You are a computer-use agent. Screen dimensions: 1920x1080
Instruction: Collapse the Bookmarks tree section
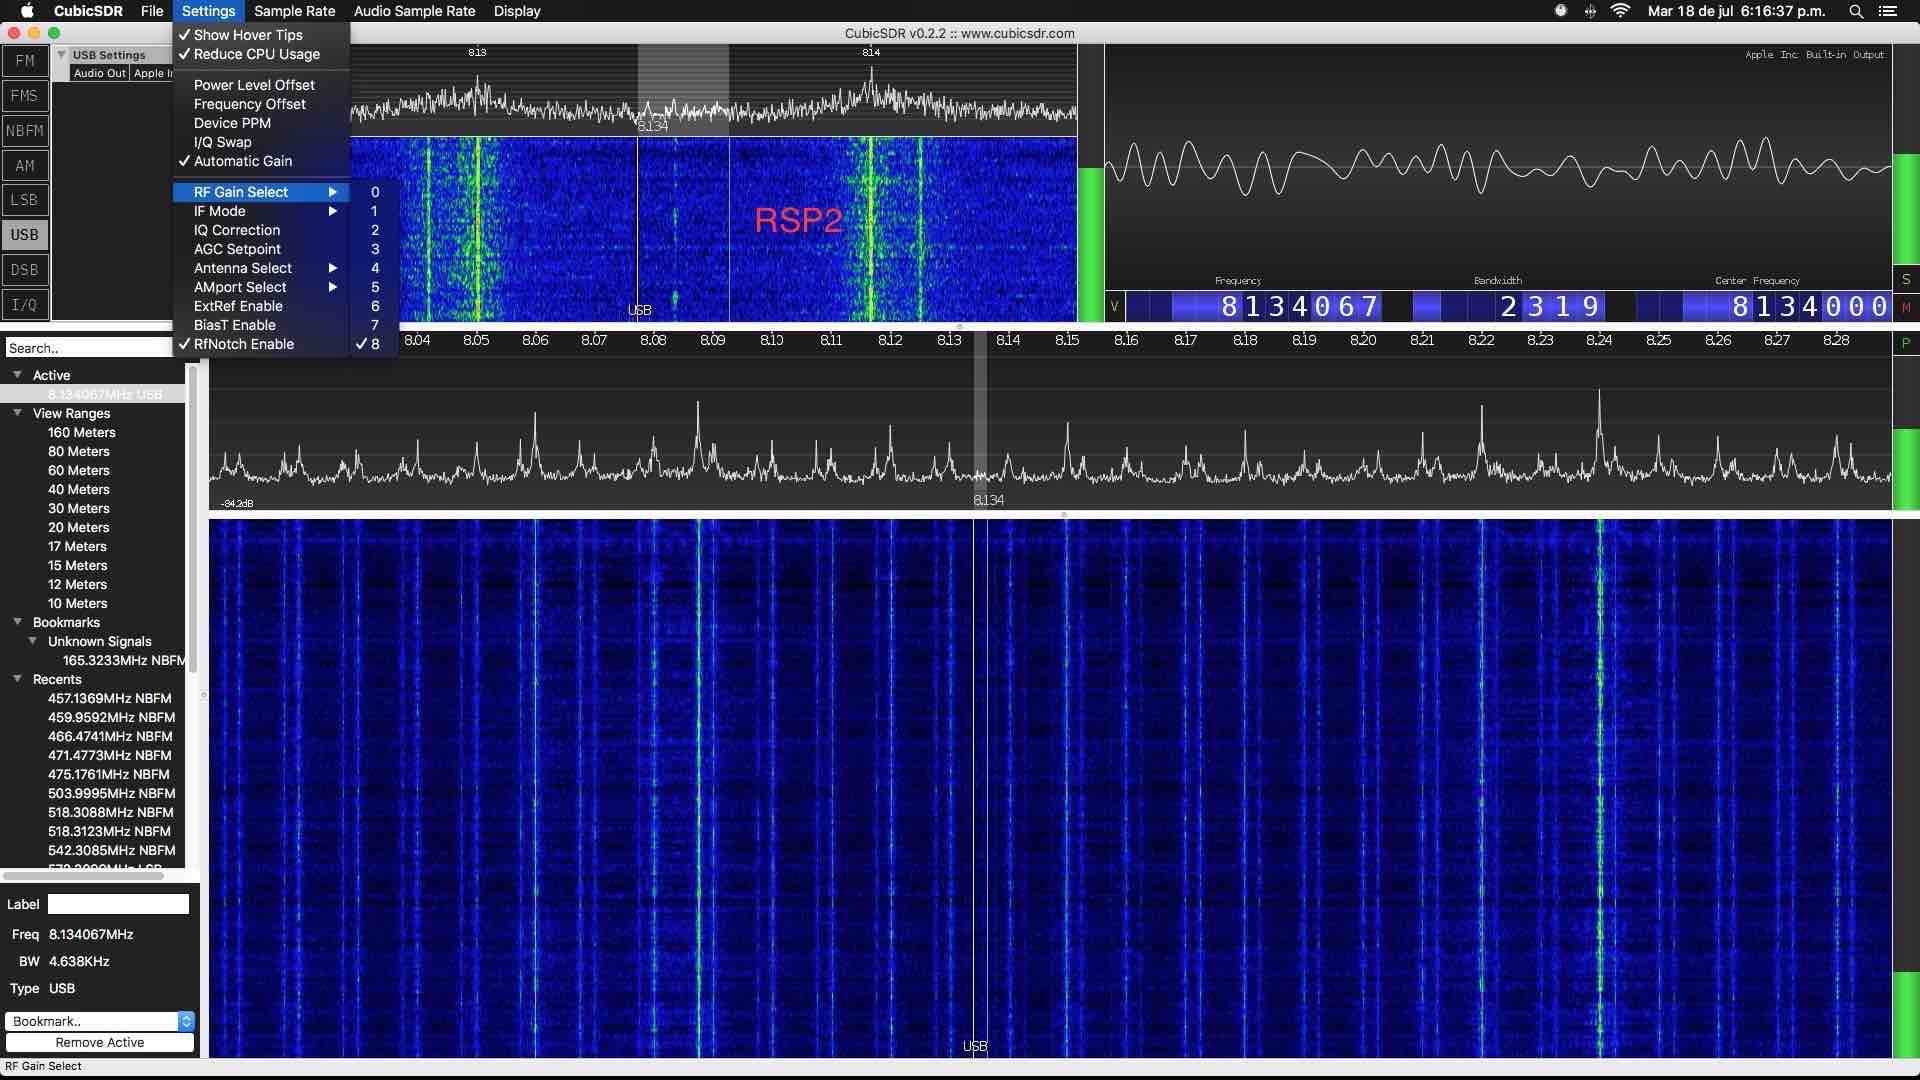17,622
